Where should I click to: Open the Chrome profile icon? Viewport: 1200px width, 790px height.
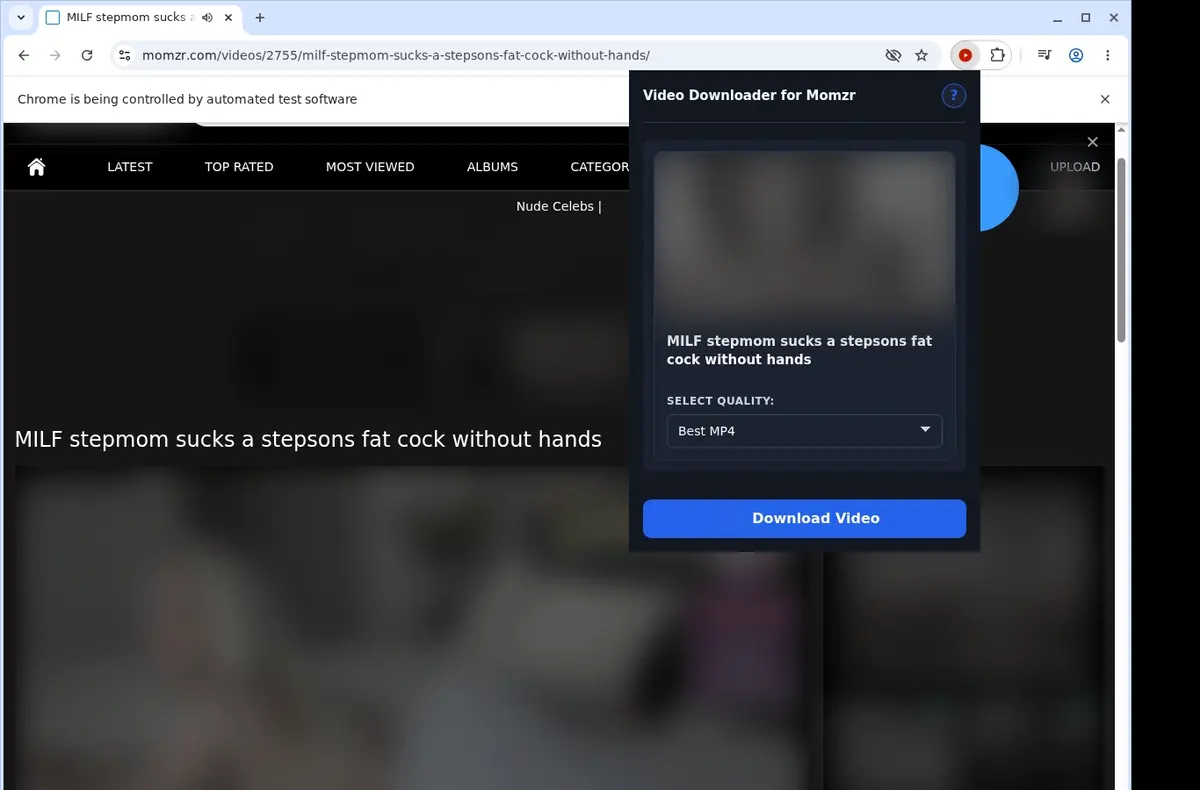coord(1076,56)
